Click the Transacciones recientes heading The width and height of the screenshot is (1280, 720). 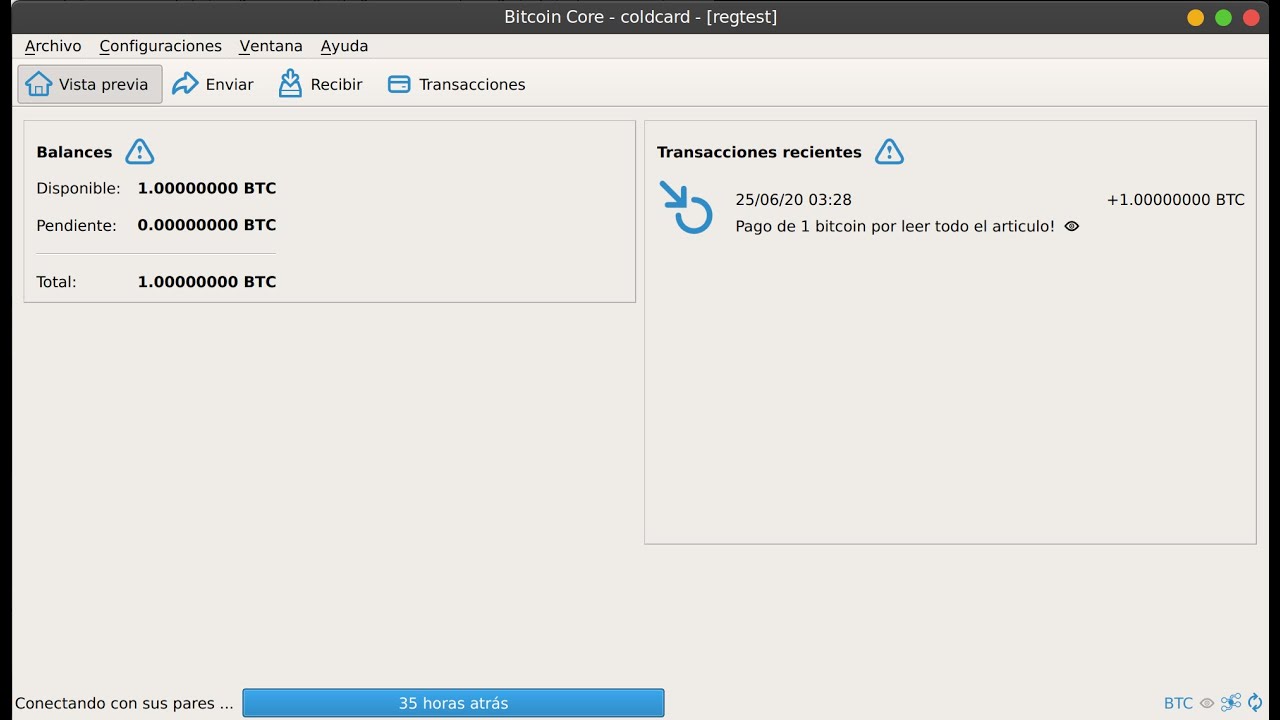759,152
